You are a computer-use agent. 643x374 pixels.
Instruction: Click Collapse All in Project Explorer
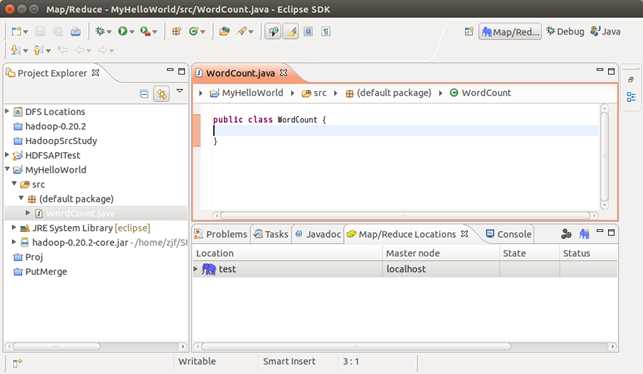coord(144,94)
